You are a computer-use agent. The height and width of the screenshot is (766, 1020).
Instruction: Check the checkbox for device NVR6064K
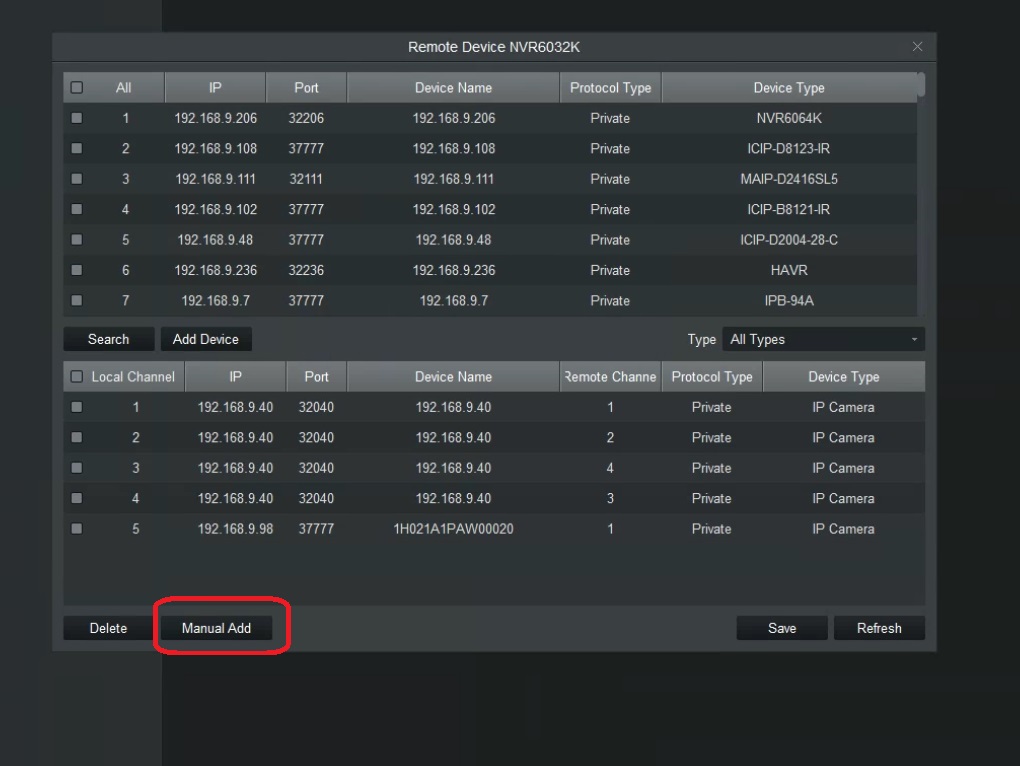click(76, 118)
